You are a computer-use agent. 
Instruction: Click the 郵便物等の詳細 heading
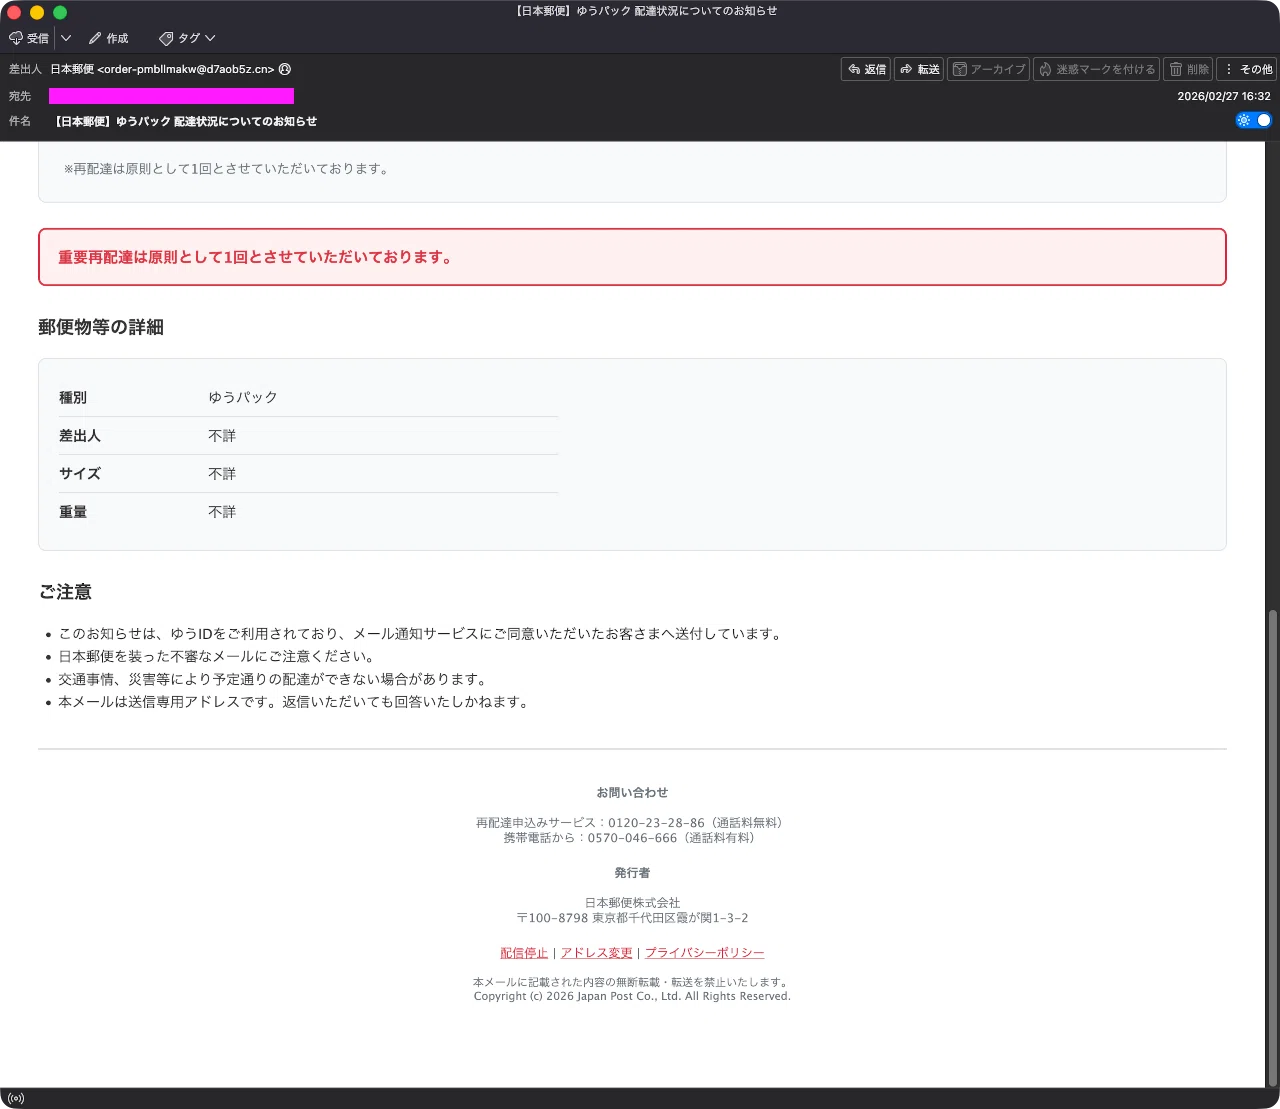pos(101,327)
